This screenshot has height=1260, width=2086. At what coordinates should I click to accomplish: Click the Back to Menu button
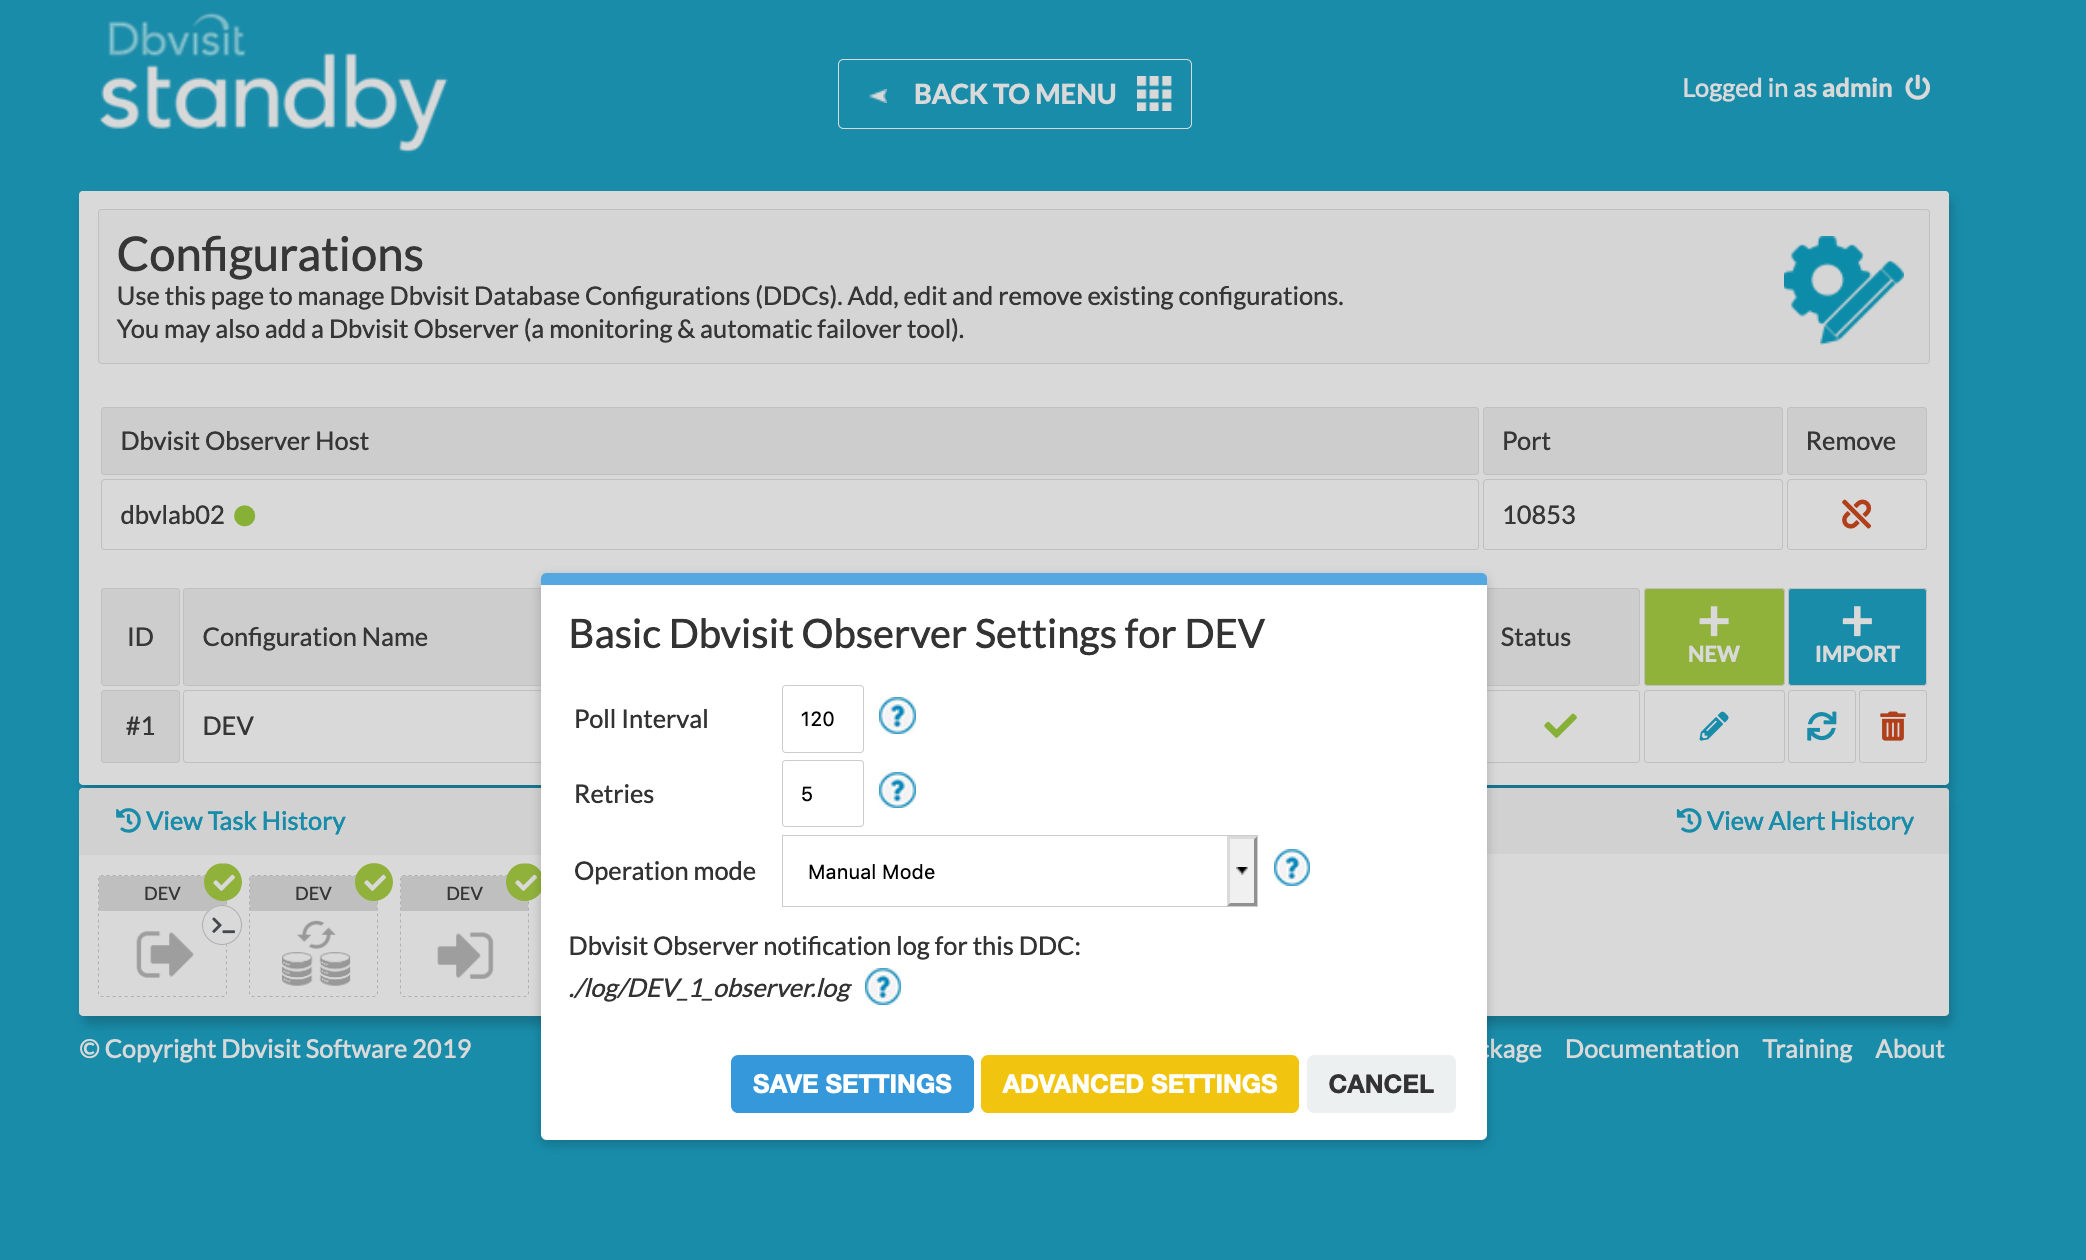coord(1014,94)
